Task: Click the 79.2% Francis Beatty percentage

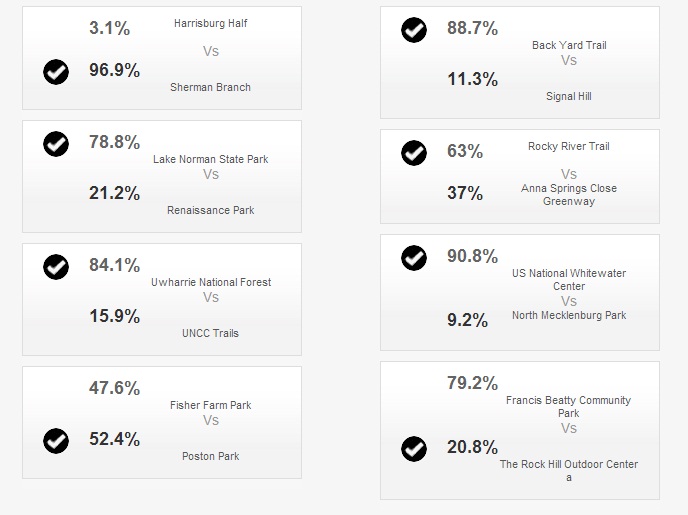Action: pyautogui.click(x=473, y=383)
